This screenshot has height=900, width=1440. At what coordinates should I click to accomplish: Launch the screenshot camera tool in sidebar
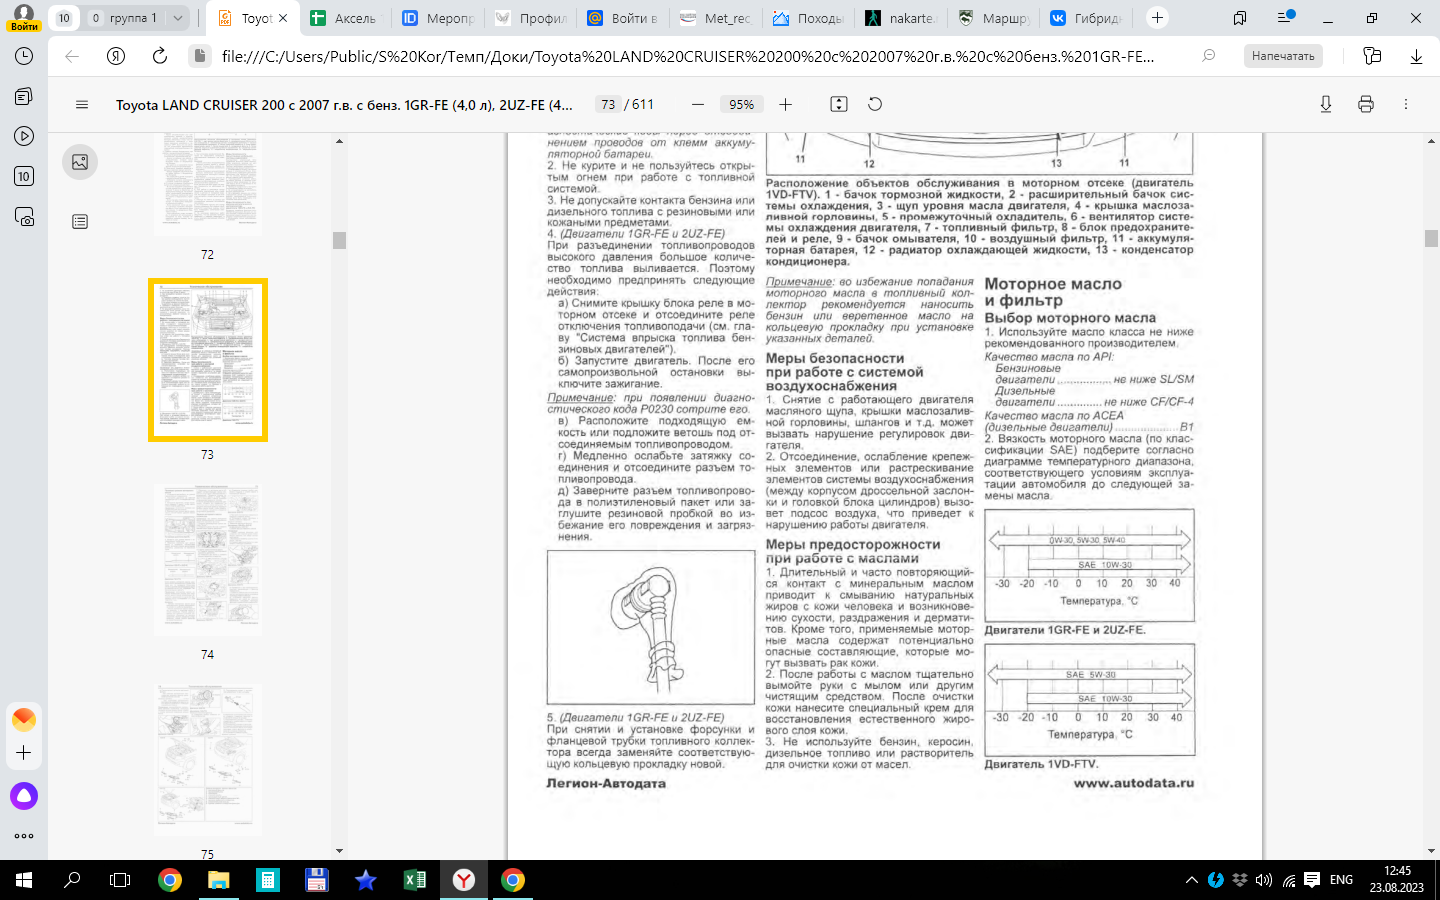pos(24,216)
